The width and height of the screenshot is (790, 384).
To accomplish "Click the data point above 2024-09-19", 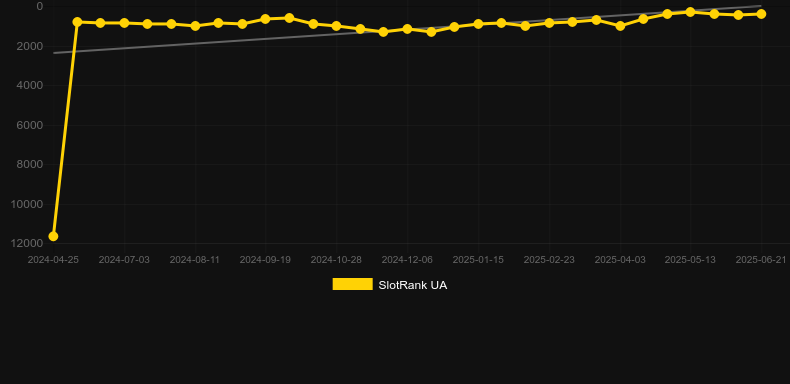I will [266, 19].
